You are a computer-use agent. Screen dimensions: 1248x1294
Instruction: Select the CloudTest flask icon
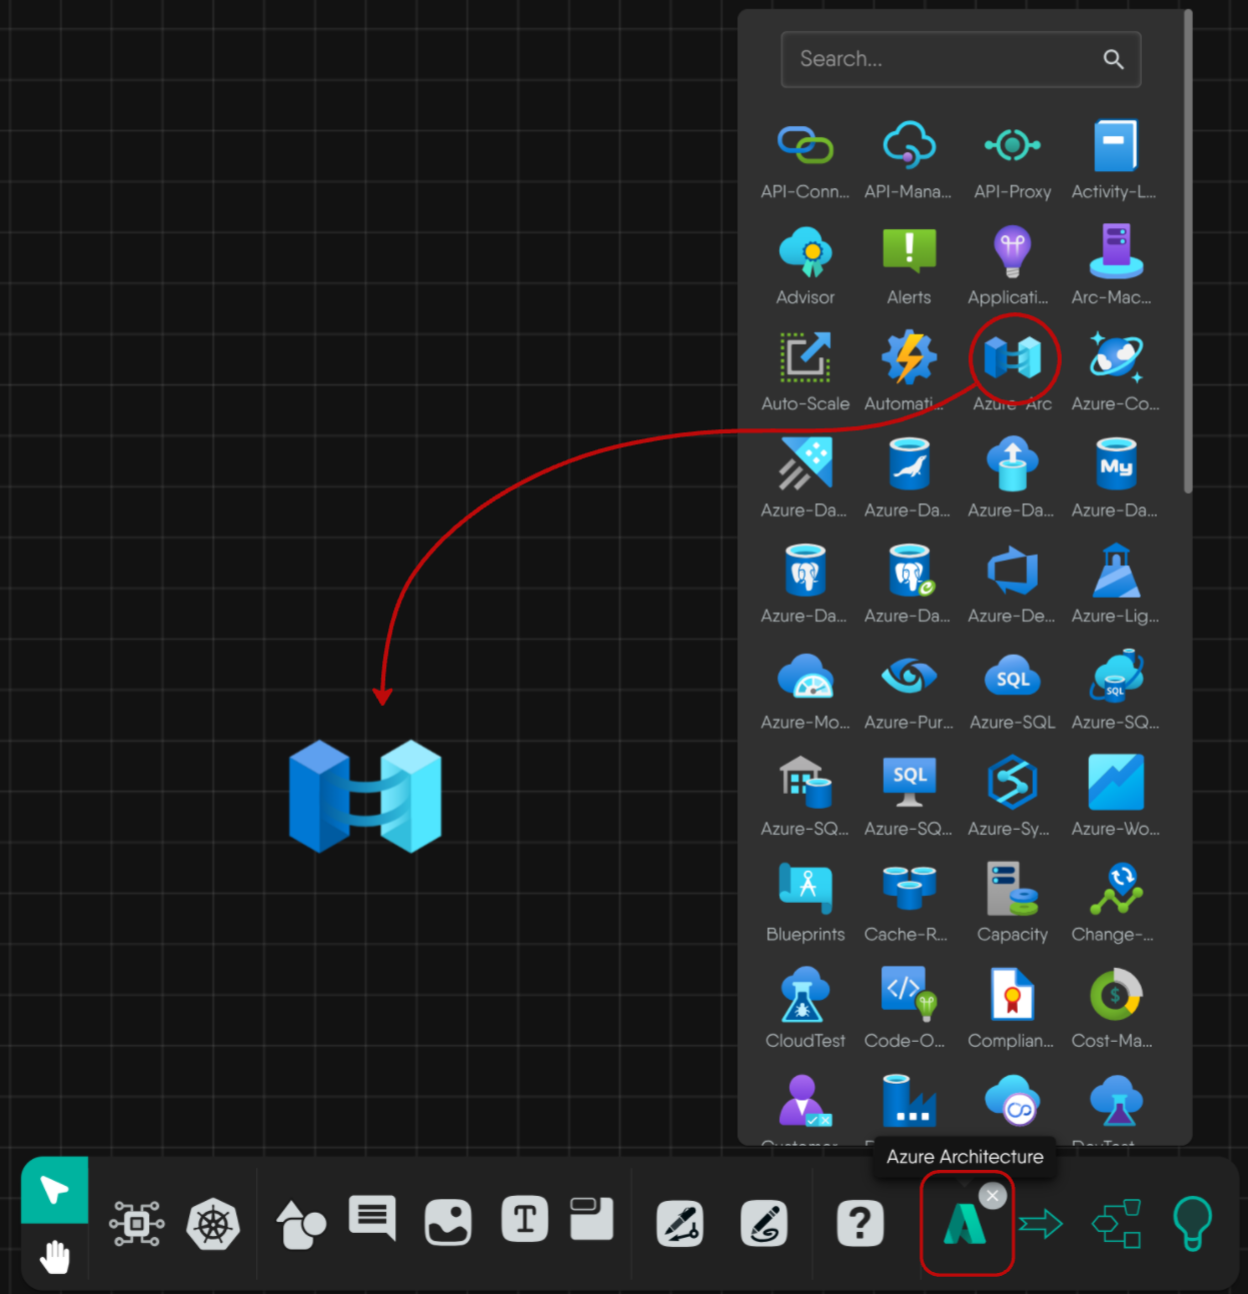point(805,994)
